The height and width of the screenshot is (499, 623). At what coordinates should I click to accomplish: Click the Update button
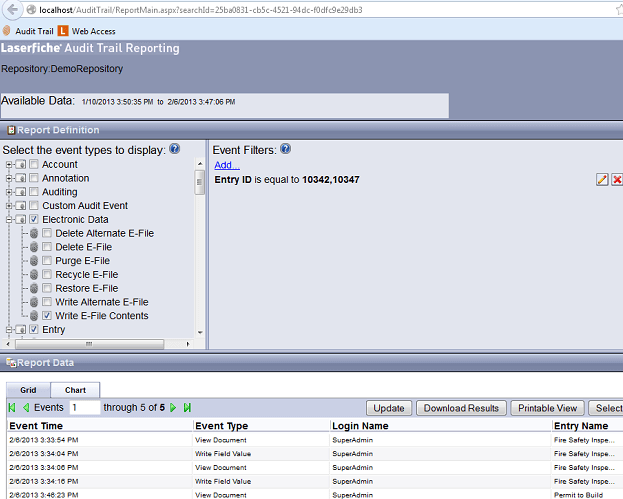[x=389, y=408]
